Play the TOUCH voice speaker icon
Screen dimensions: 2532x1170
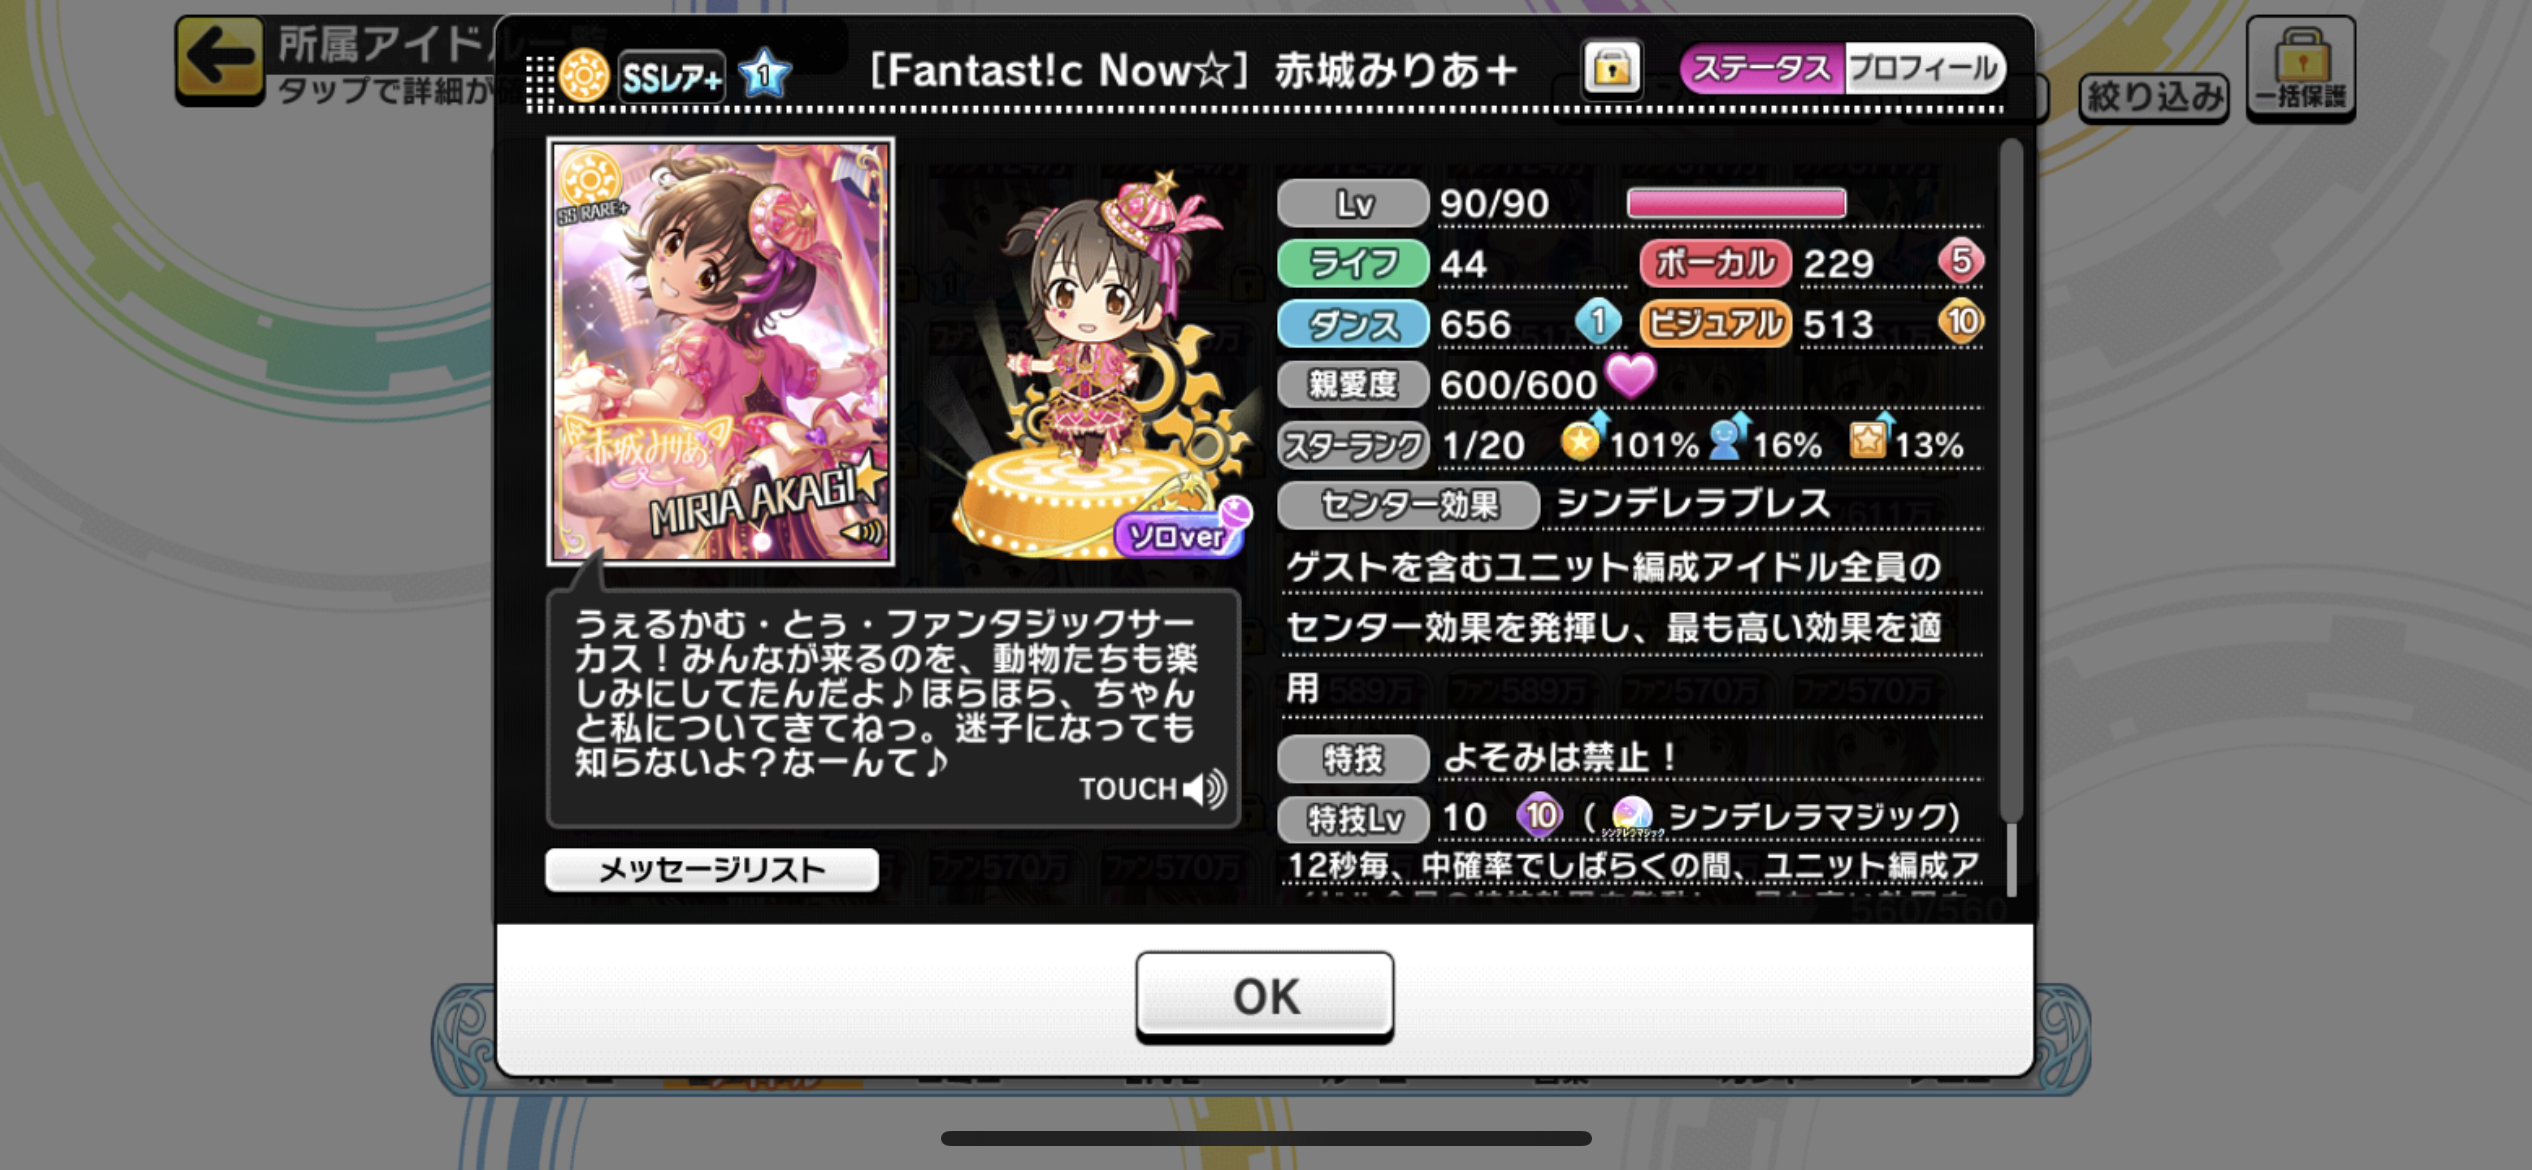tap(1205, 789)
